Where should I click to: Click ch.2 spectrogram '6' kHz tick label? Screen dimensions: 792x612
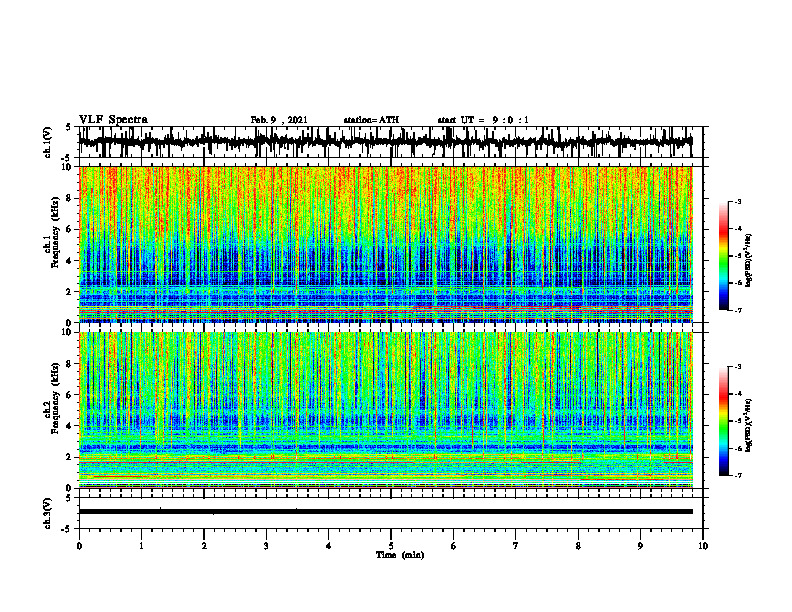tap(71, 395)
